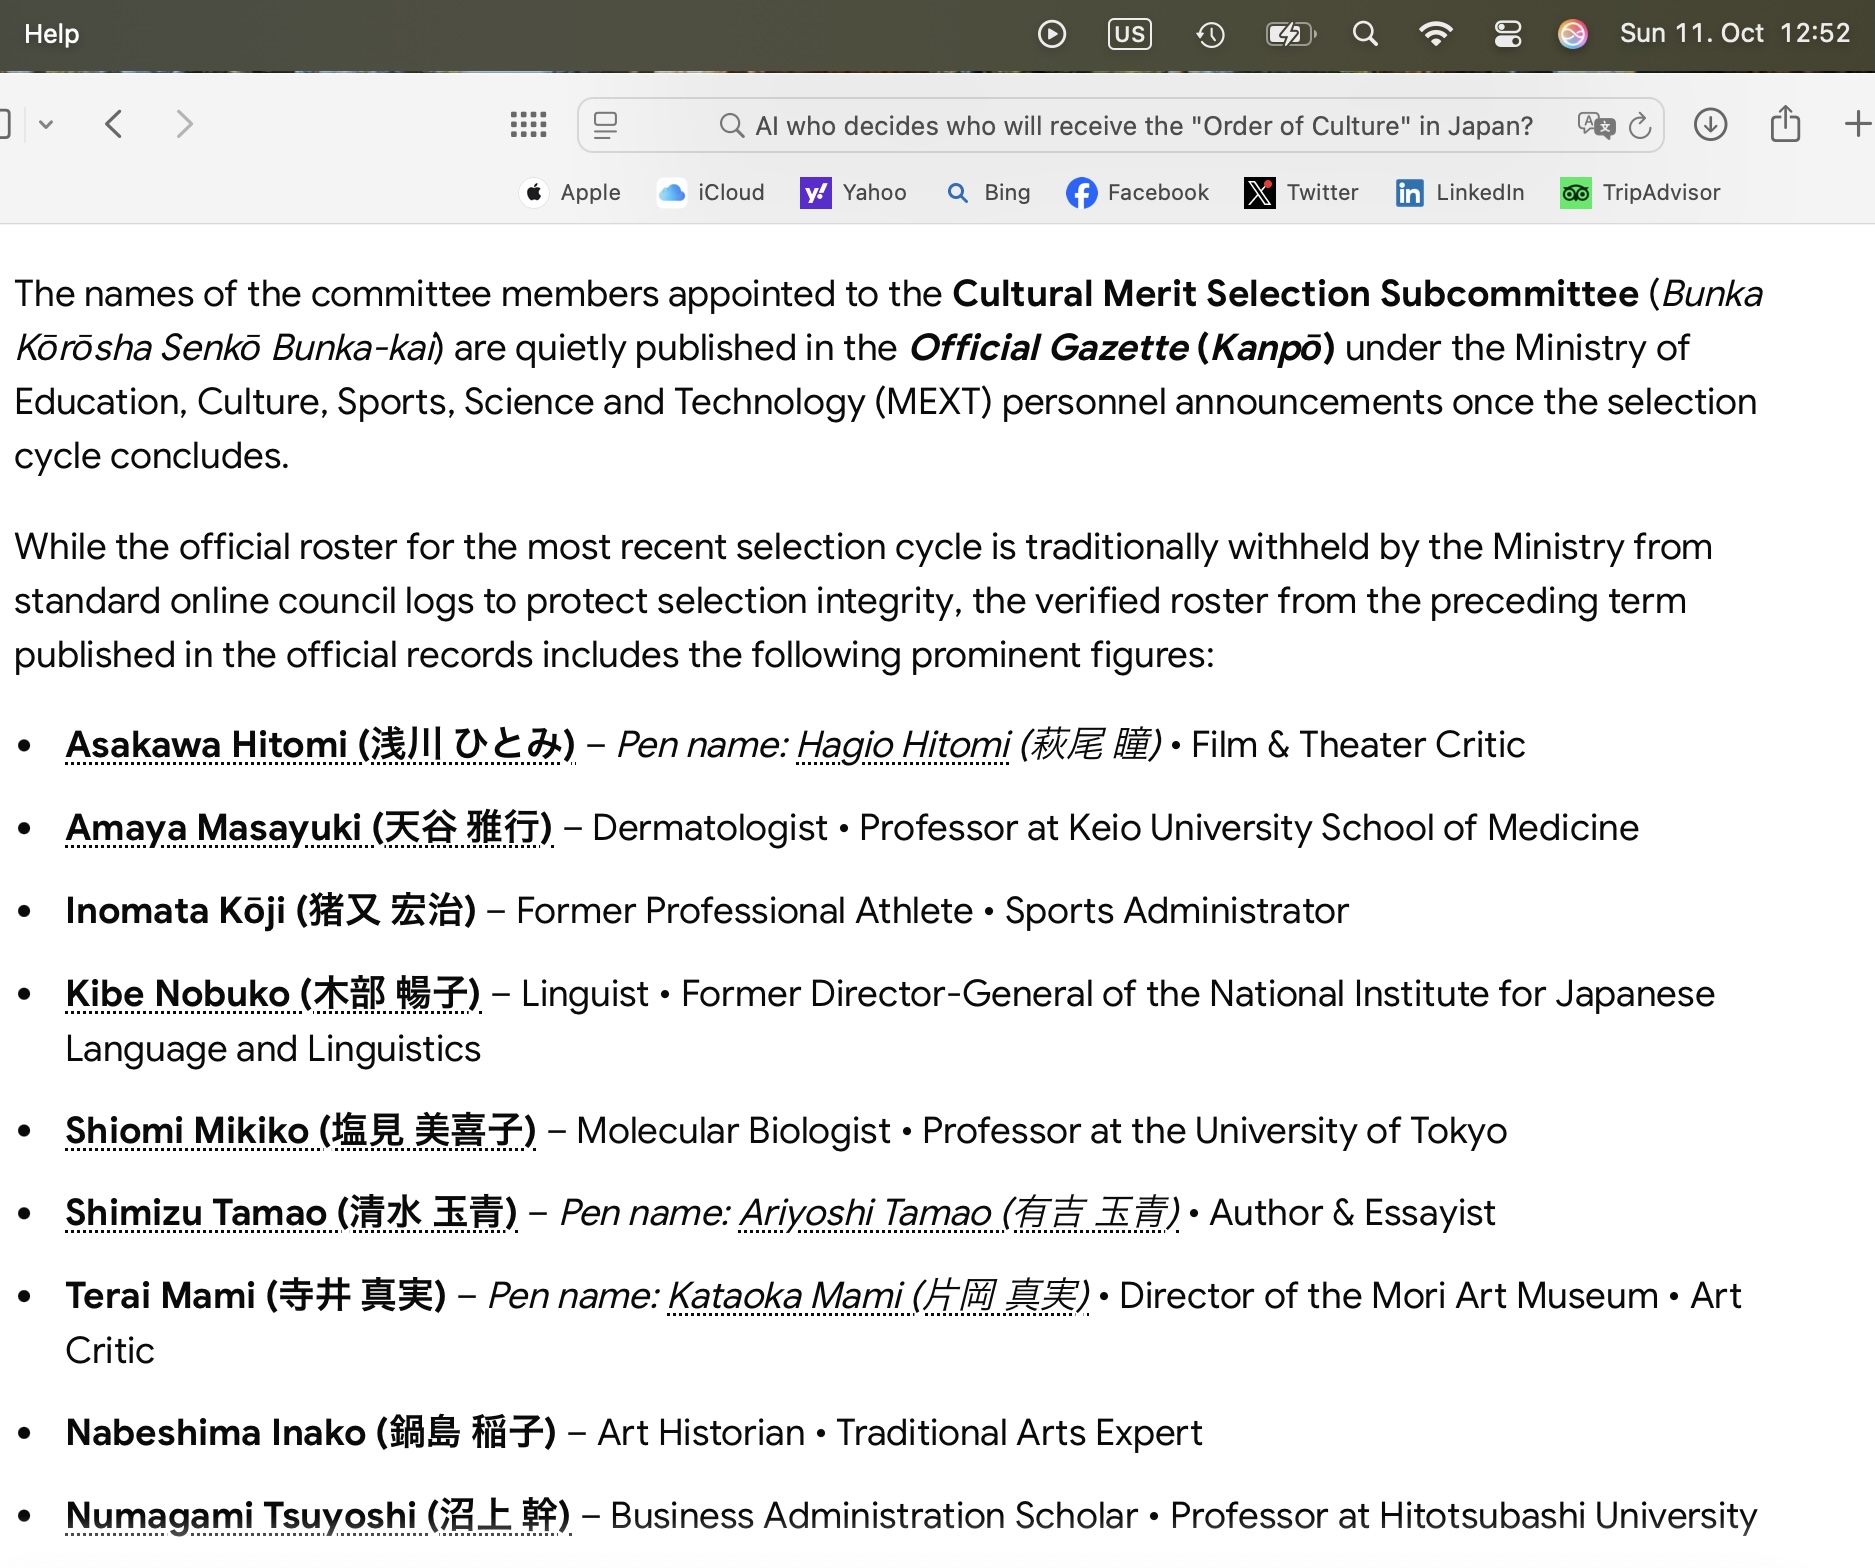The width and height of the screenshot is (1875, 1568).
Task: Follow the Shimizu Tamao link
Action: 291,1213
